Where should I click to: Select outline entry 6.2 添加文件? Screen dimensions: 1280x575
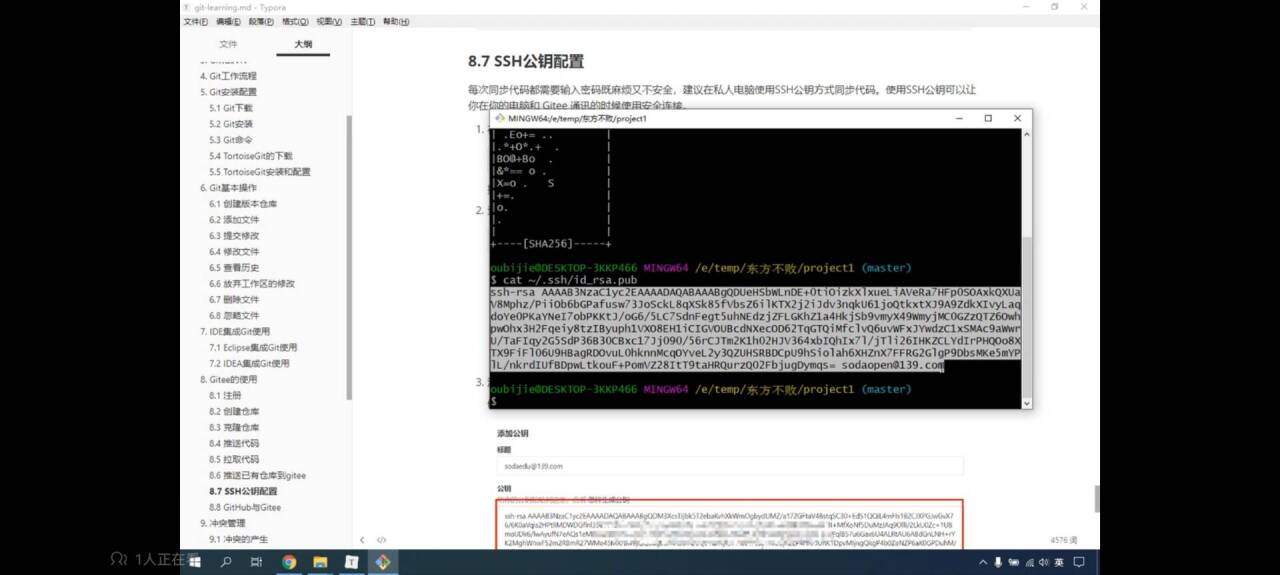234,220
